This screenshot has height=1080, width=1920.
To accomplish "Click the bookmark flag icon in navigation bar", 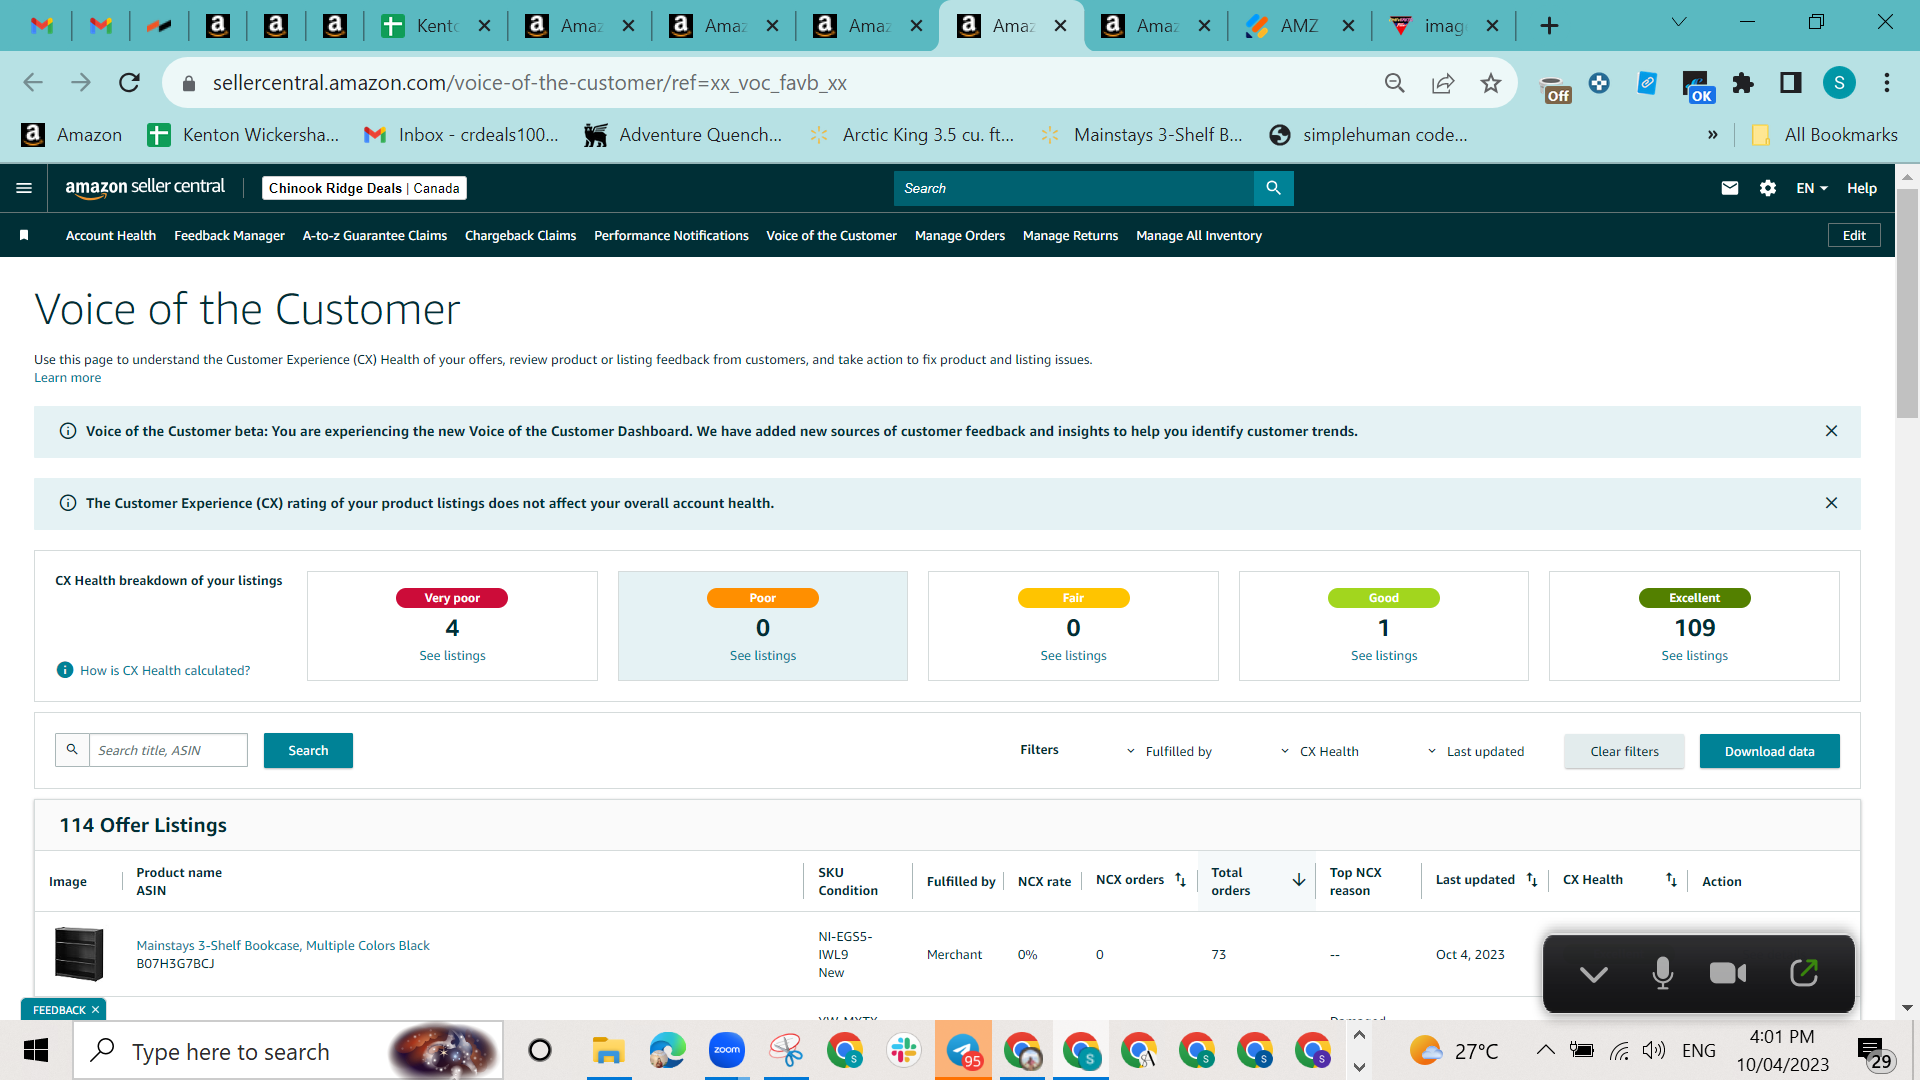I will 24,235.
